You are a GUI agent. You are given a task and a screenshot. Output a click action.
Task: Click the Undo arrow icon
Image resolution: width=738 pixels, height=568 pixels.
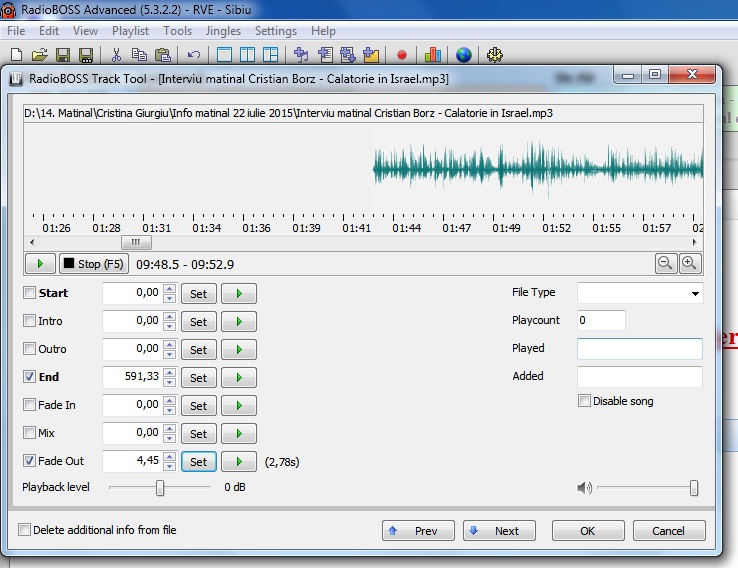point(193,55)
